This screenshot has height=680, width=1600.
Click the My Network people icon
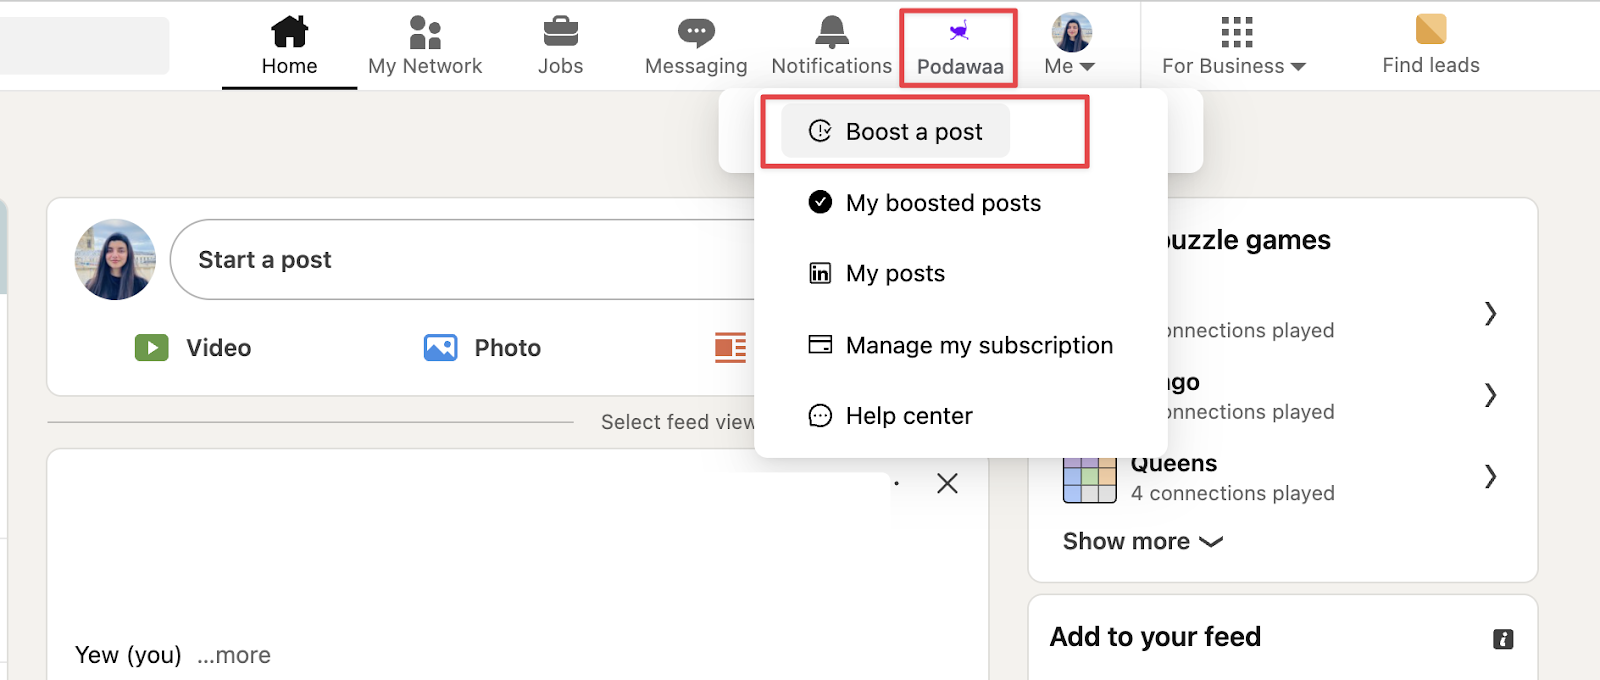425,32
